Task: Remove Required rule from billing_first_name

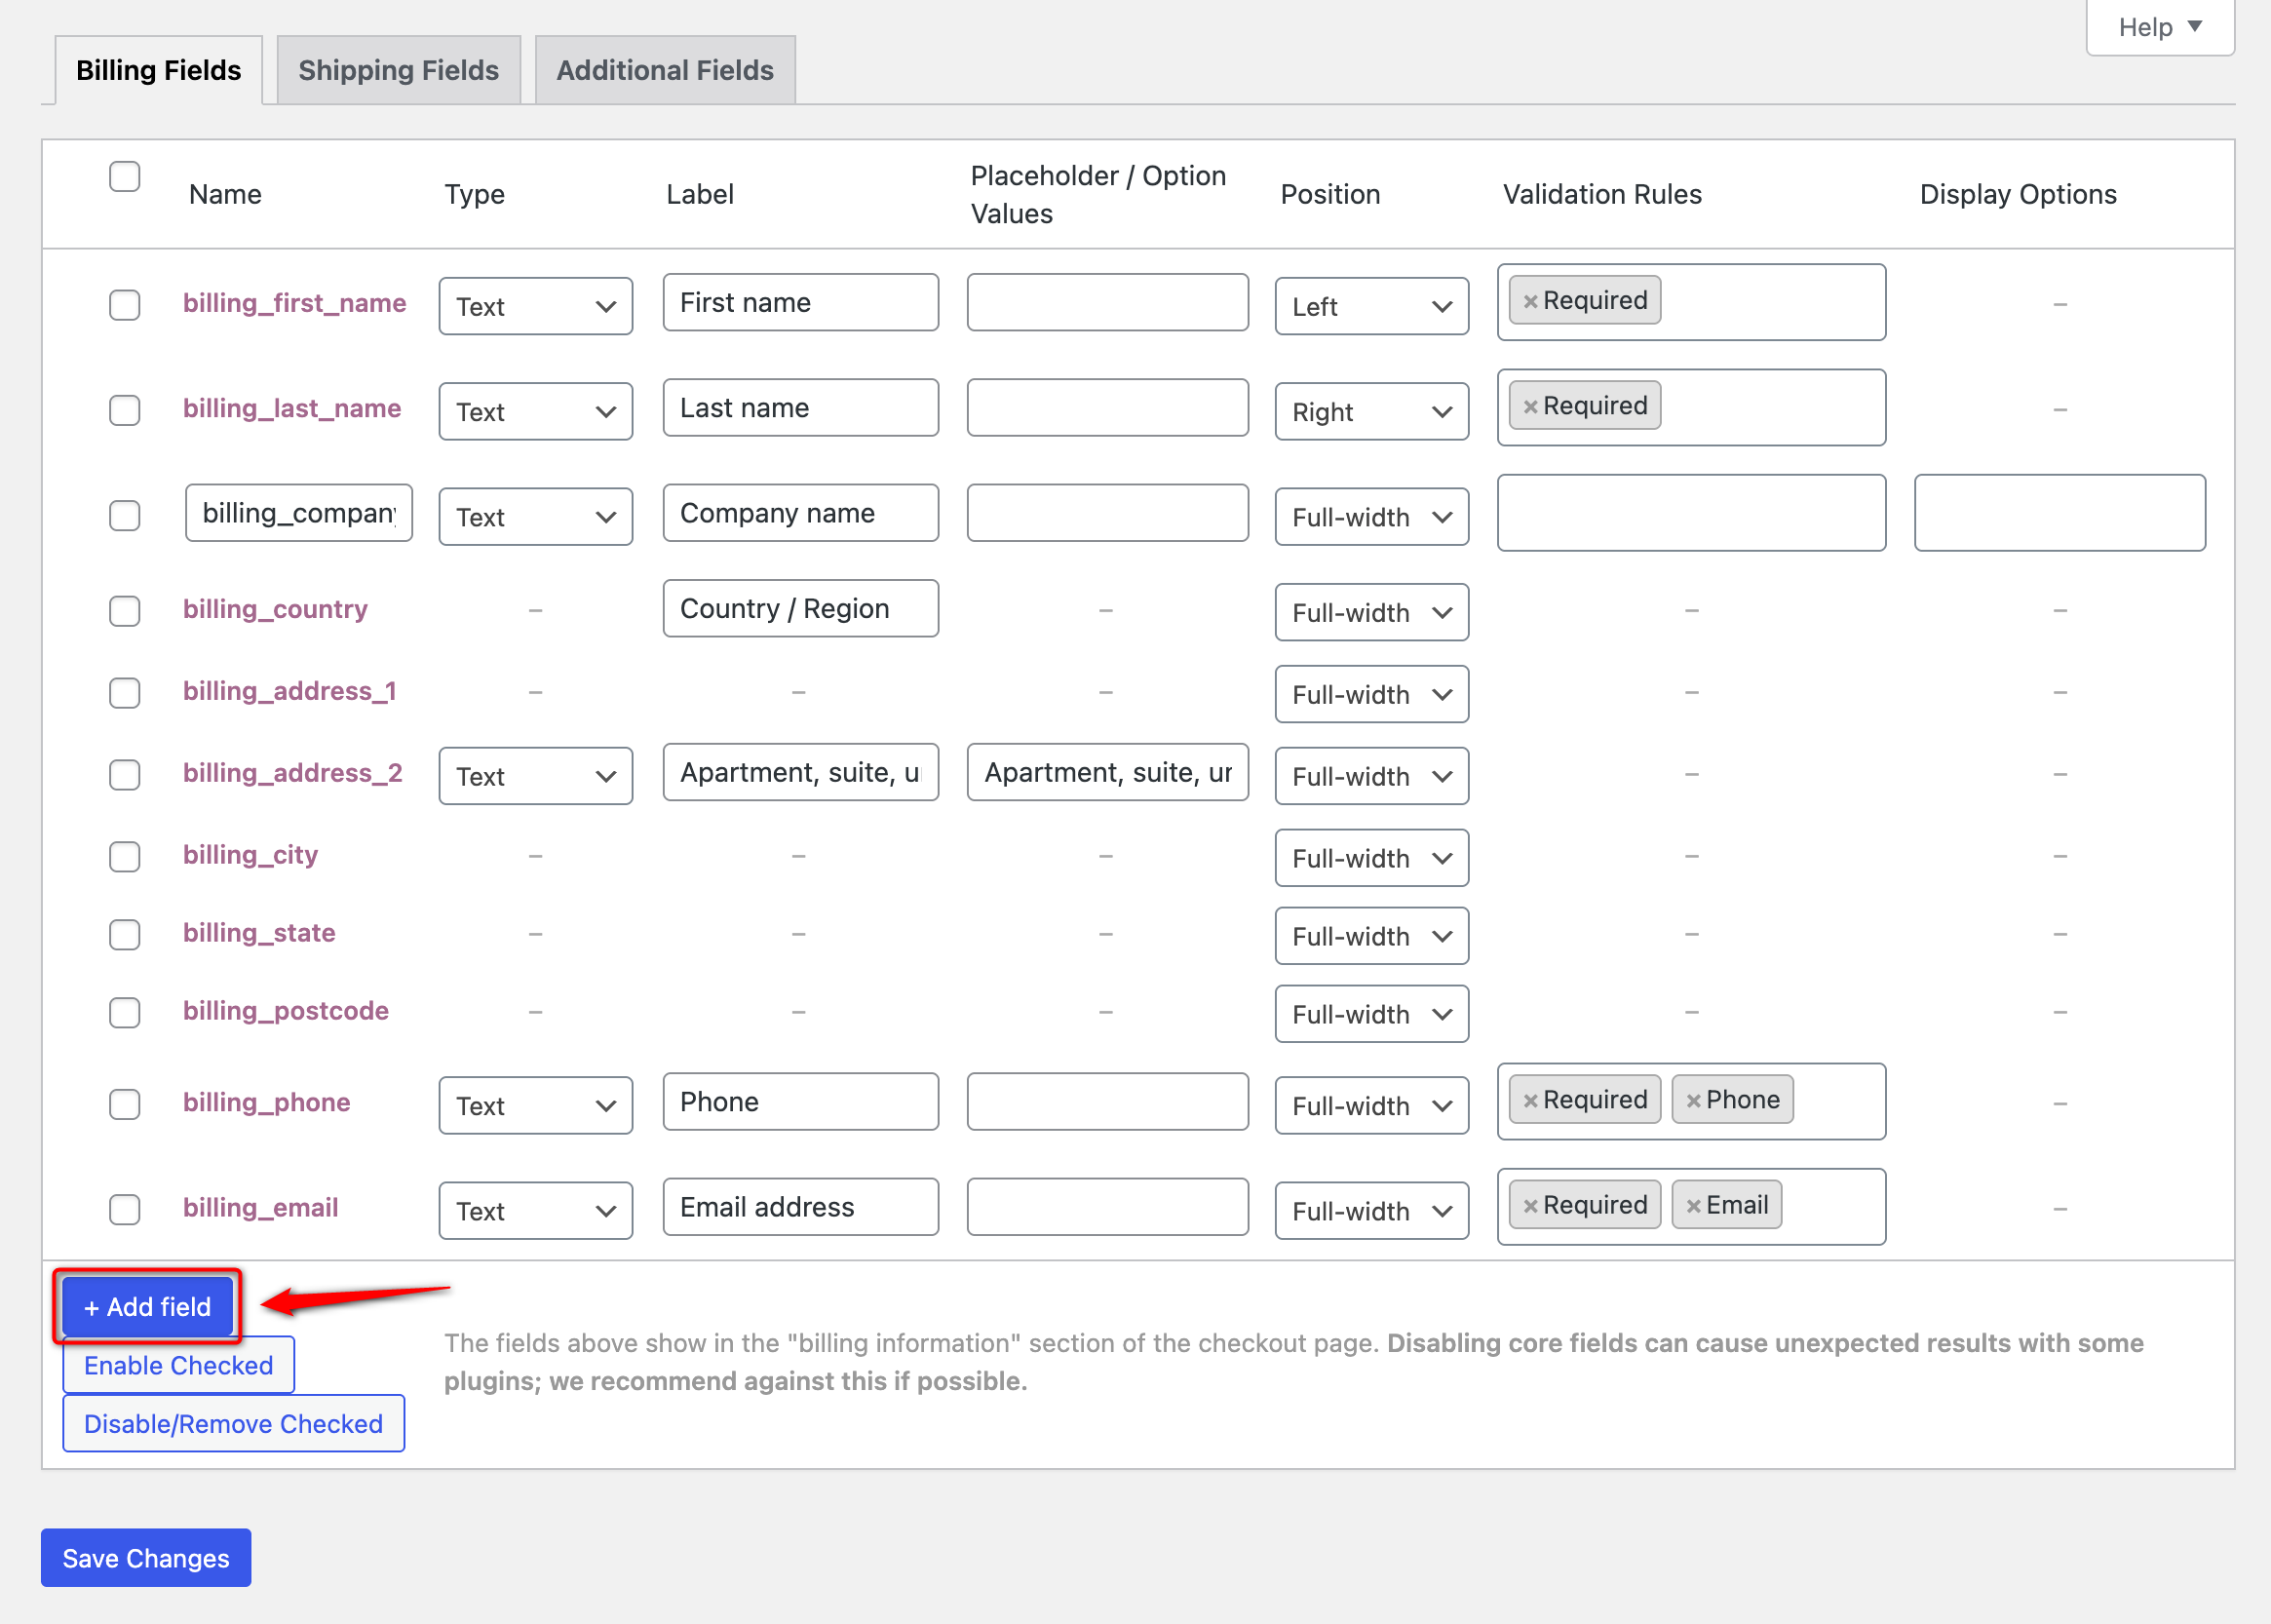Action: [1530, 300]
